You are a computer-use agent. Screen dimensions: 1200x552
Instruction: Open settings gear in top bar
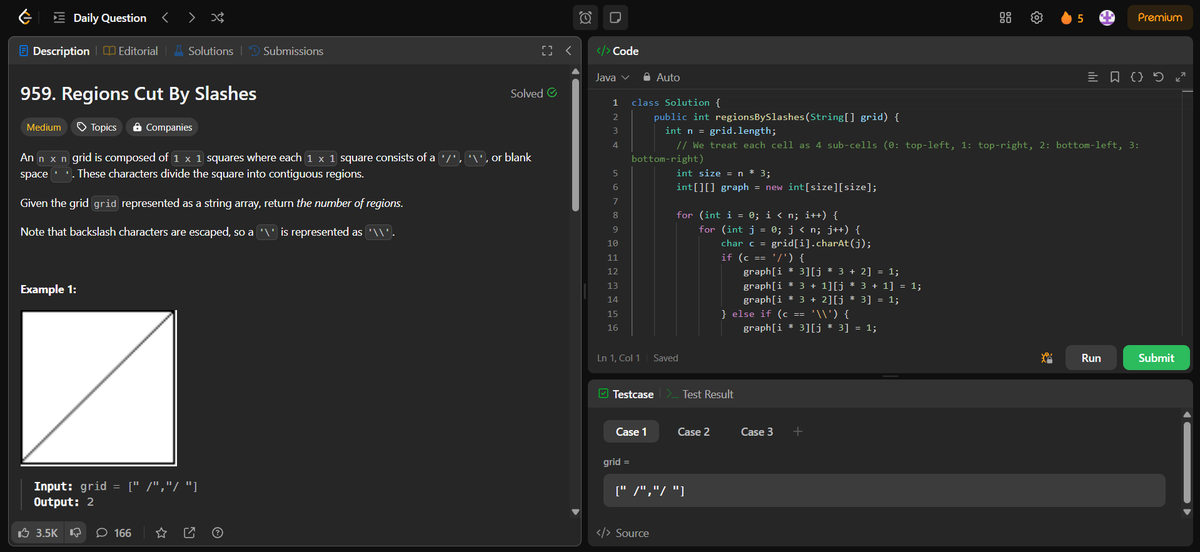click(1037, 18)
